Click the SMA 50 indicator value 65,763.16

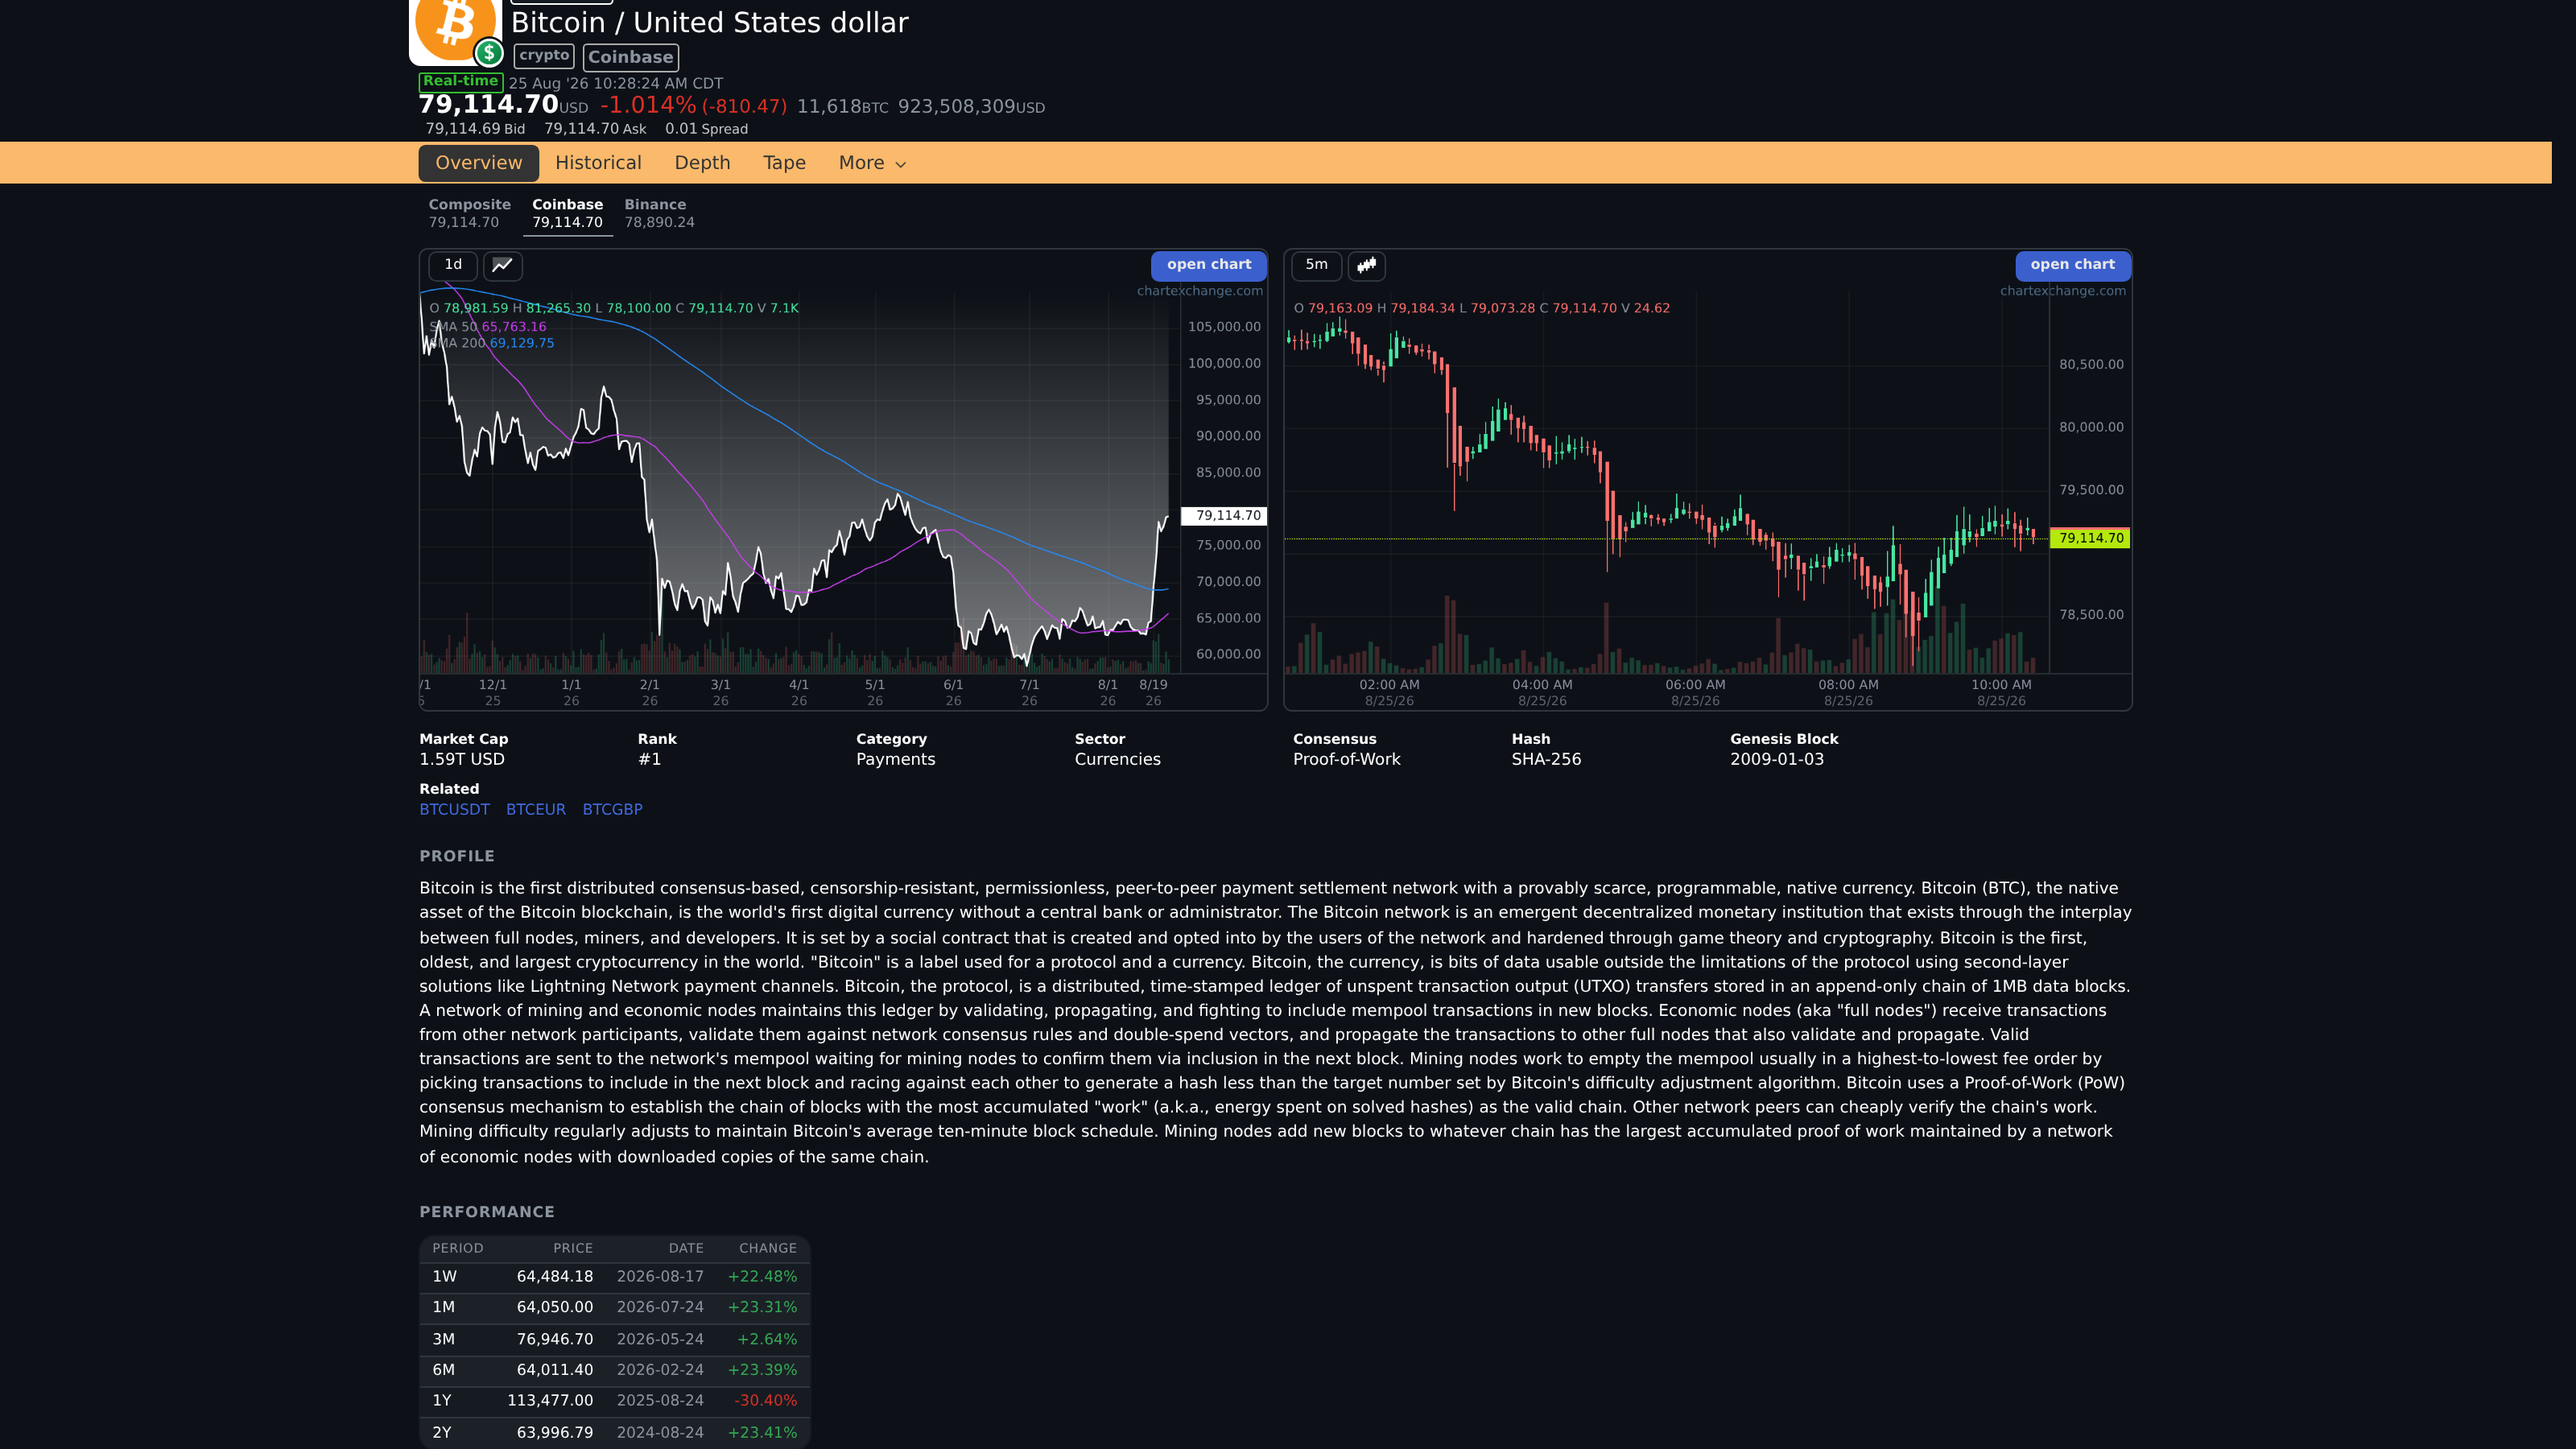(514, 327)
